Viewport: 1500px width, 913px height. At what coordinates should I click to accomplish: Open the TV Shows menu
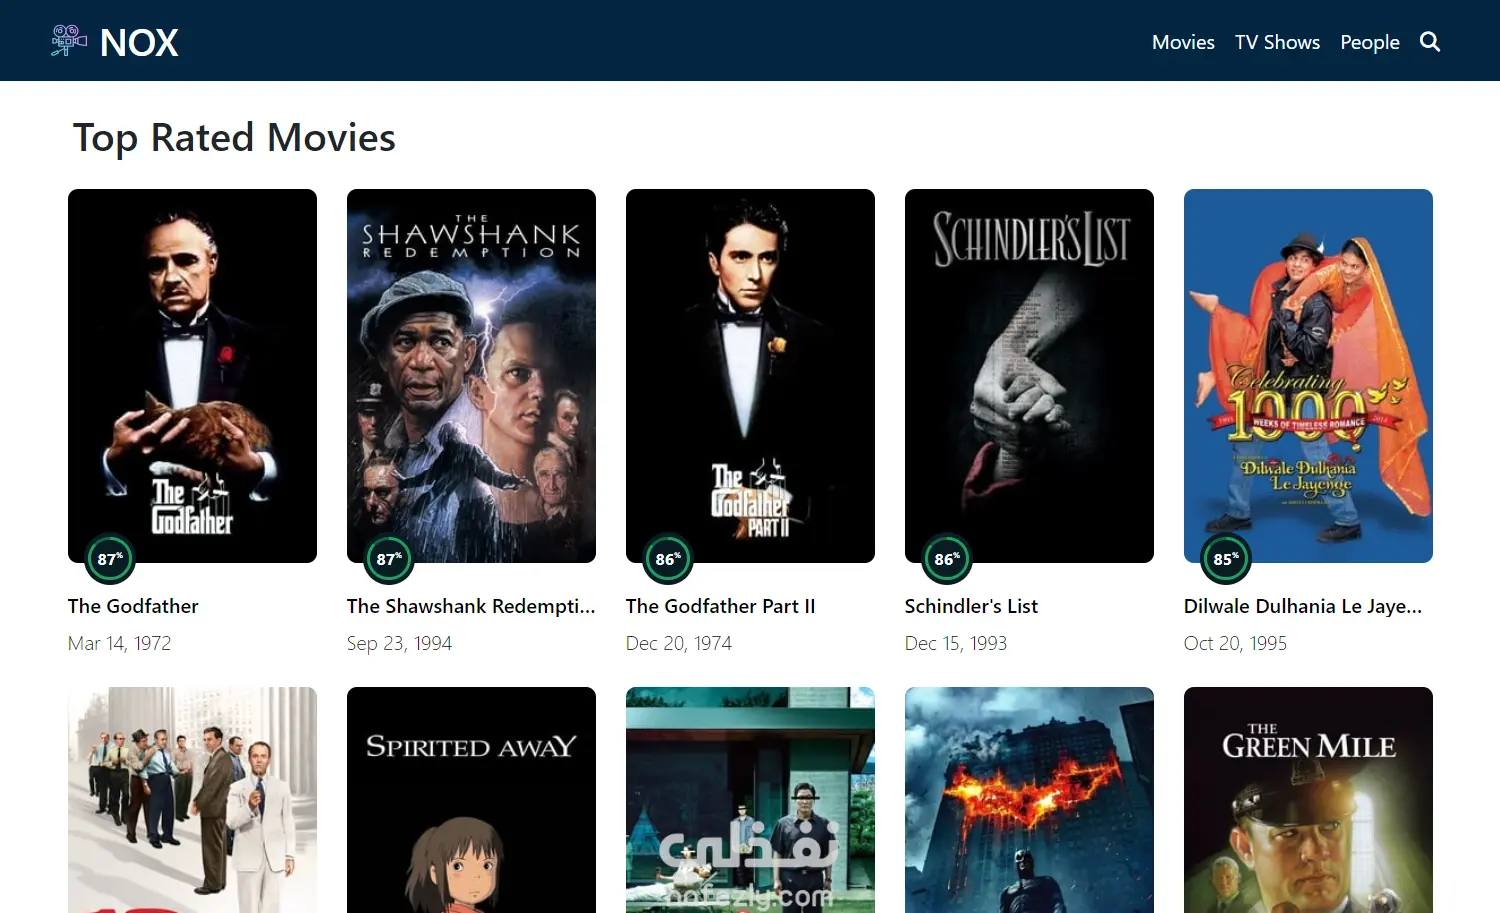tap(1277, 42)
